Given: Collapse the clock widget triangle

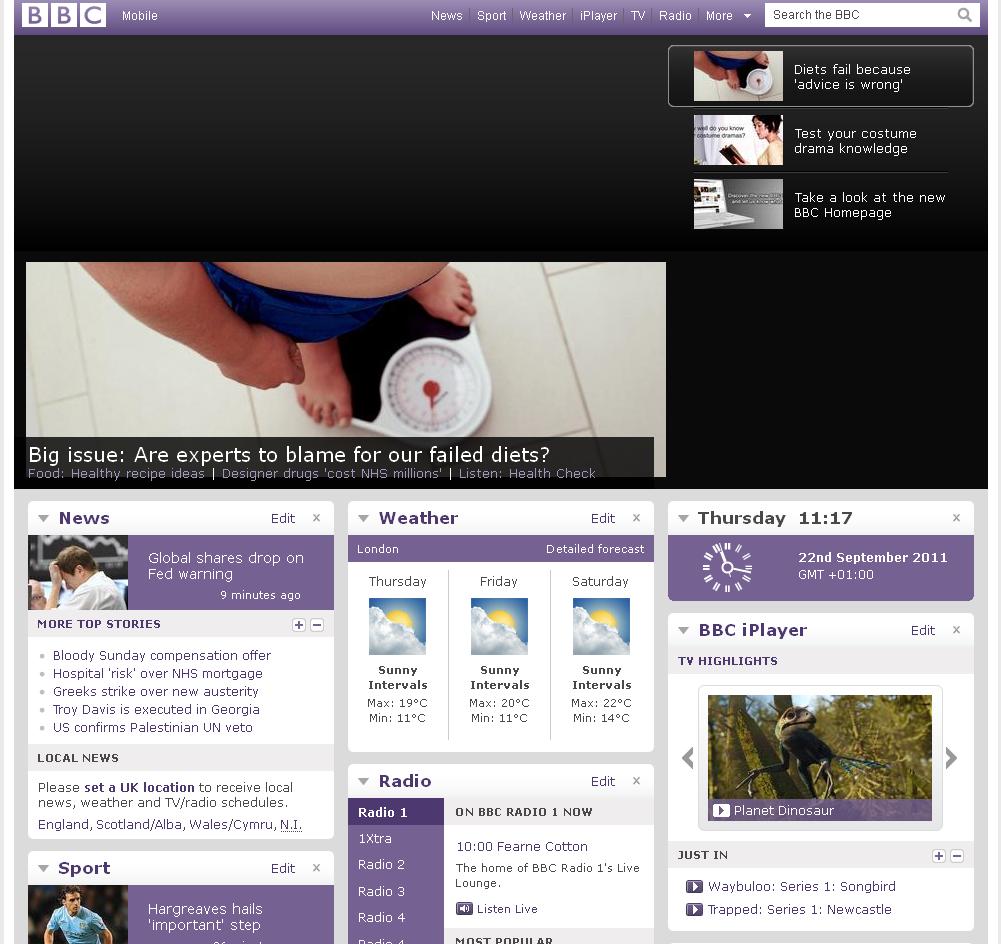Looking at the screenshot, I should click(x=683, y=518).
